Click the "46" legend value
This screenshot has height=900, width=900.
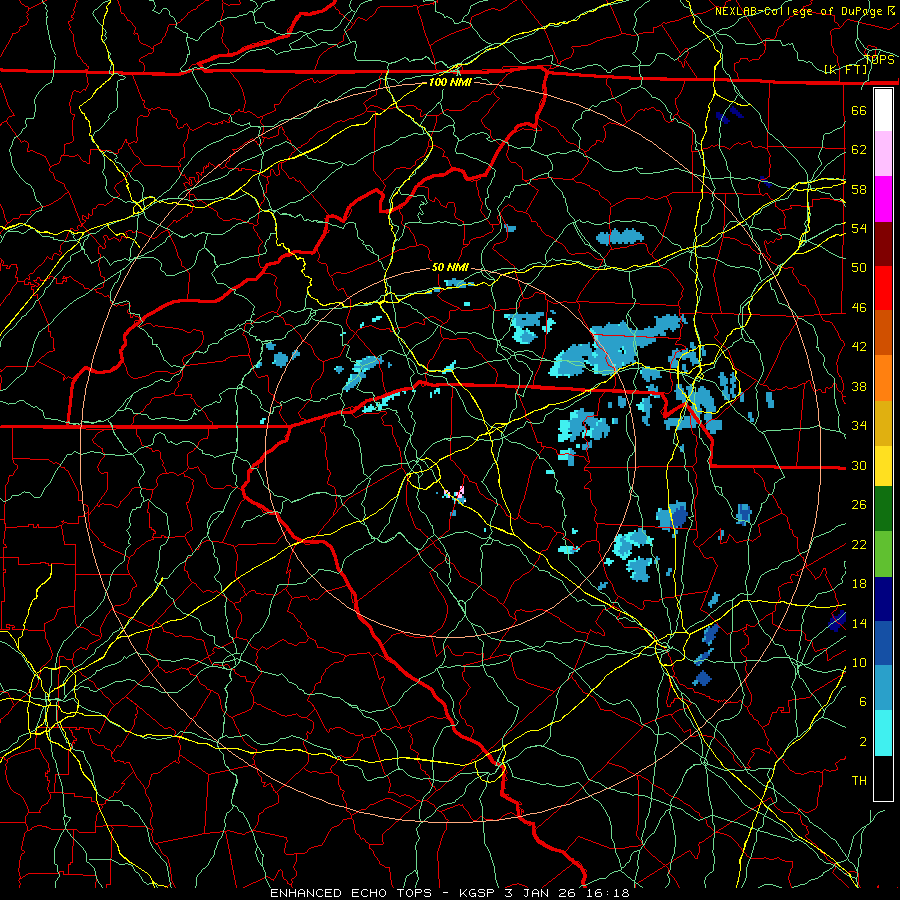(x=859, y=308)
